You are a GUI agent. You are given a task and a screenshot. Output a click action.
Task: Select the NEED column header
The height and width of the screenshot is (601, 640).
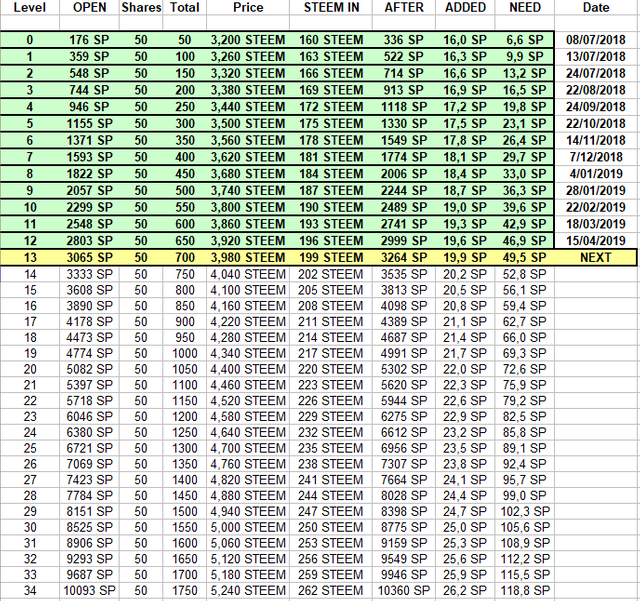tap(525, 7)
